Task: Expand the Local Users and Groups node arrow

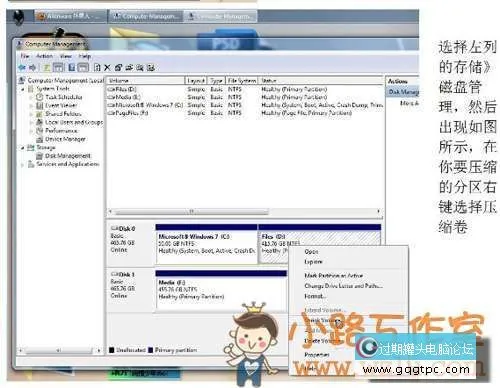Action: pos(32,122)
